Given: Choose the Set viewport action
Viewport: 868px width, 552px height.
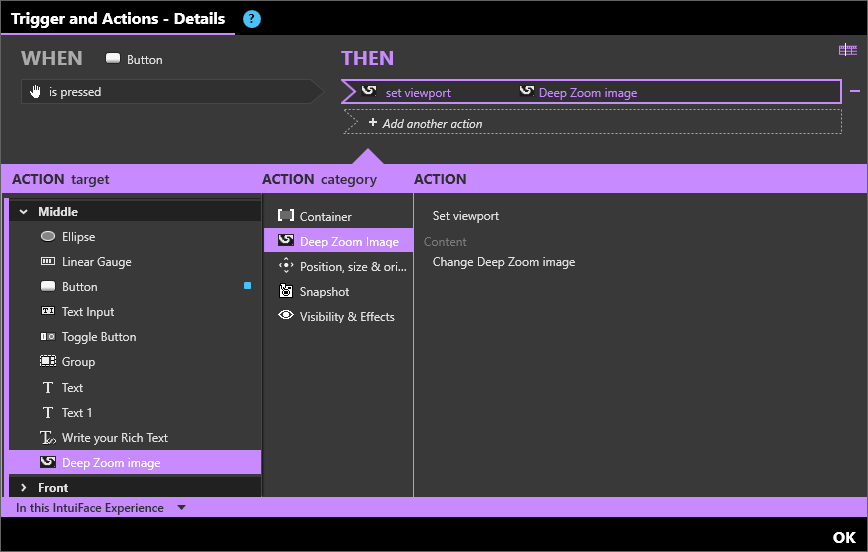Looking at the screenshot, I should 466,216.
